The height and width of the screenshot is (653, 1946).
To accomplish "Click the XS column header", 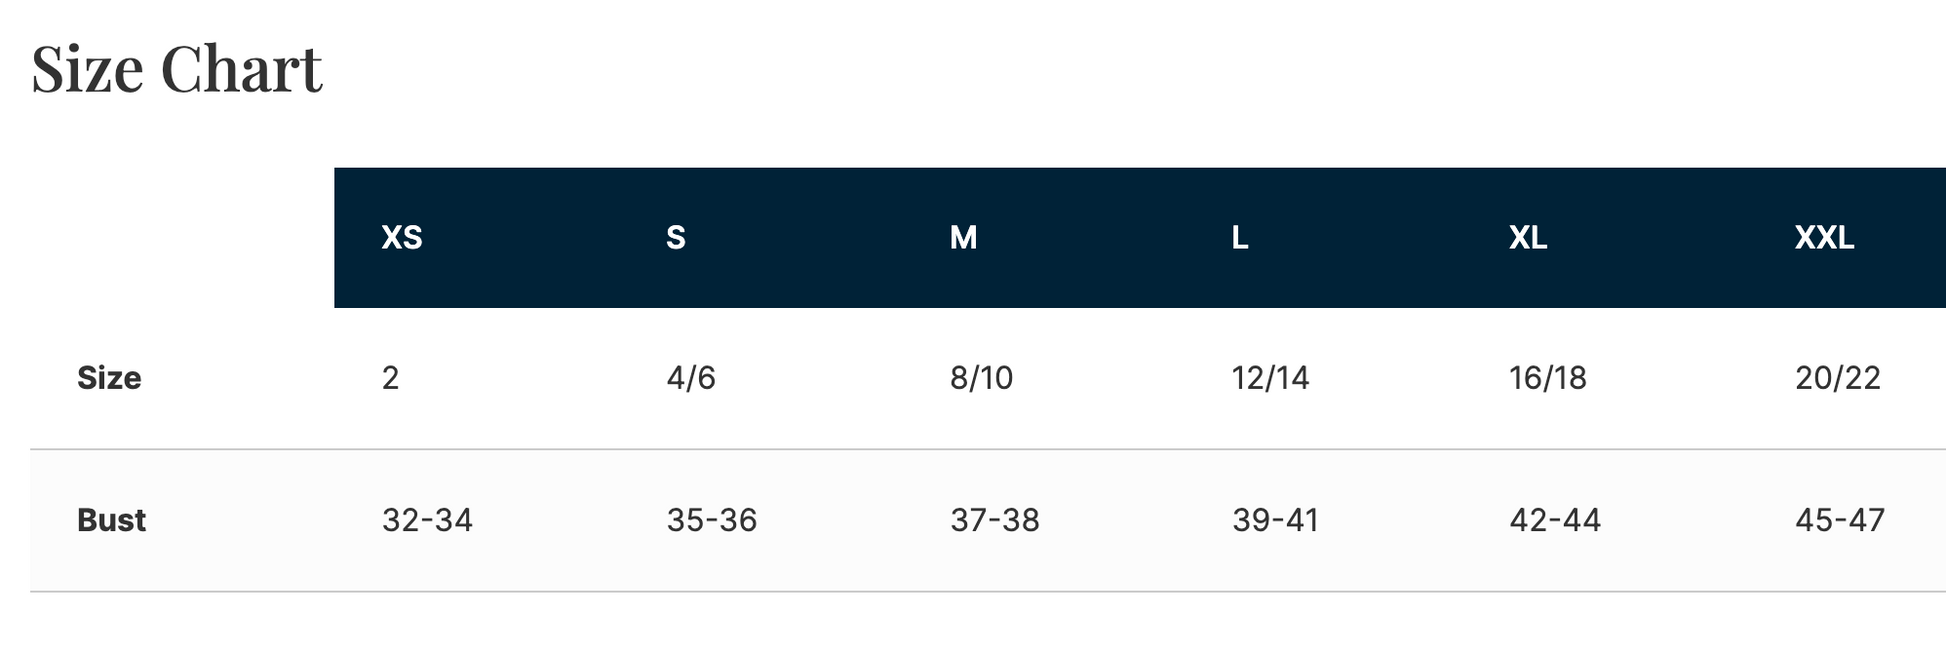I will (402, 238).
